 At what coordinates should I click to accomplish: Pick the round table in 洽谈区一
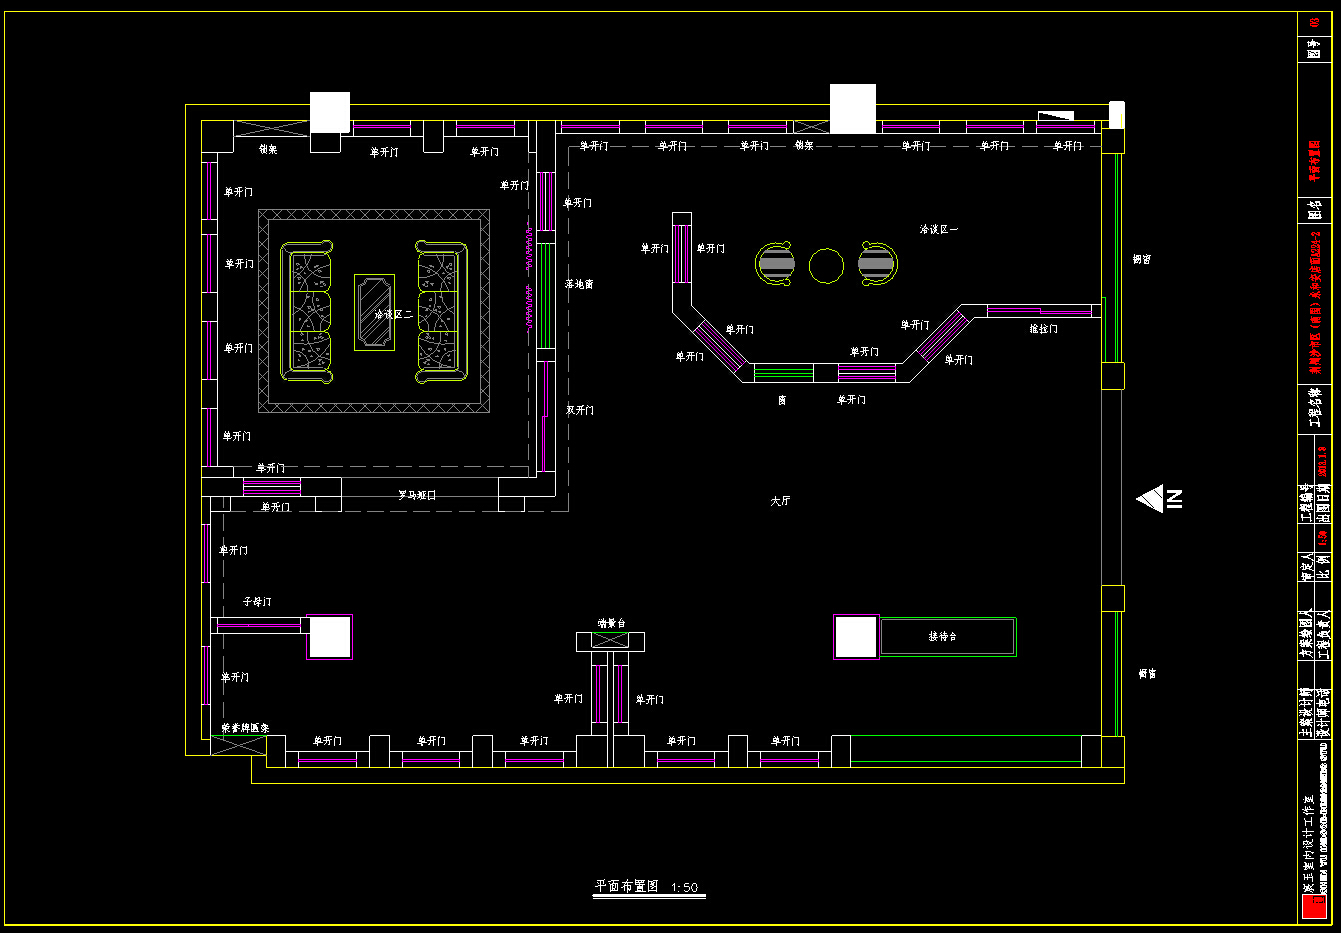pos(826,266)
